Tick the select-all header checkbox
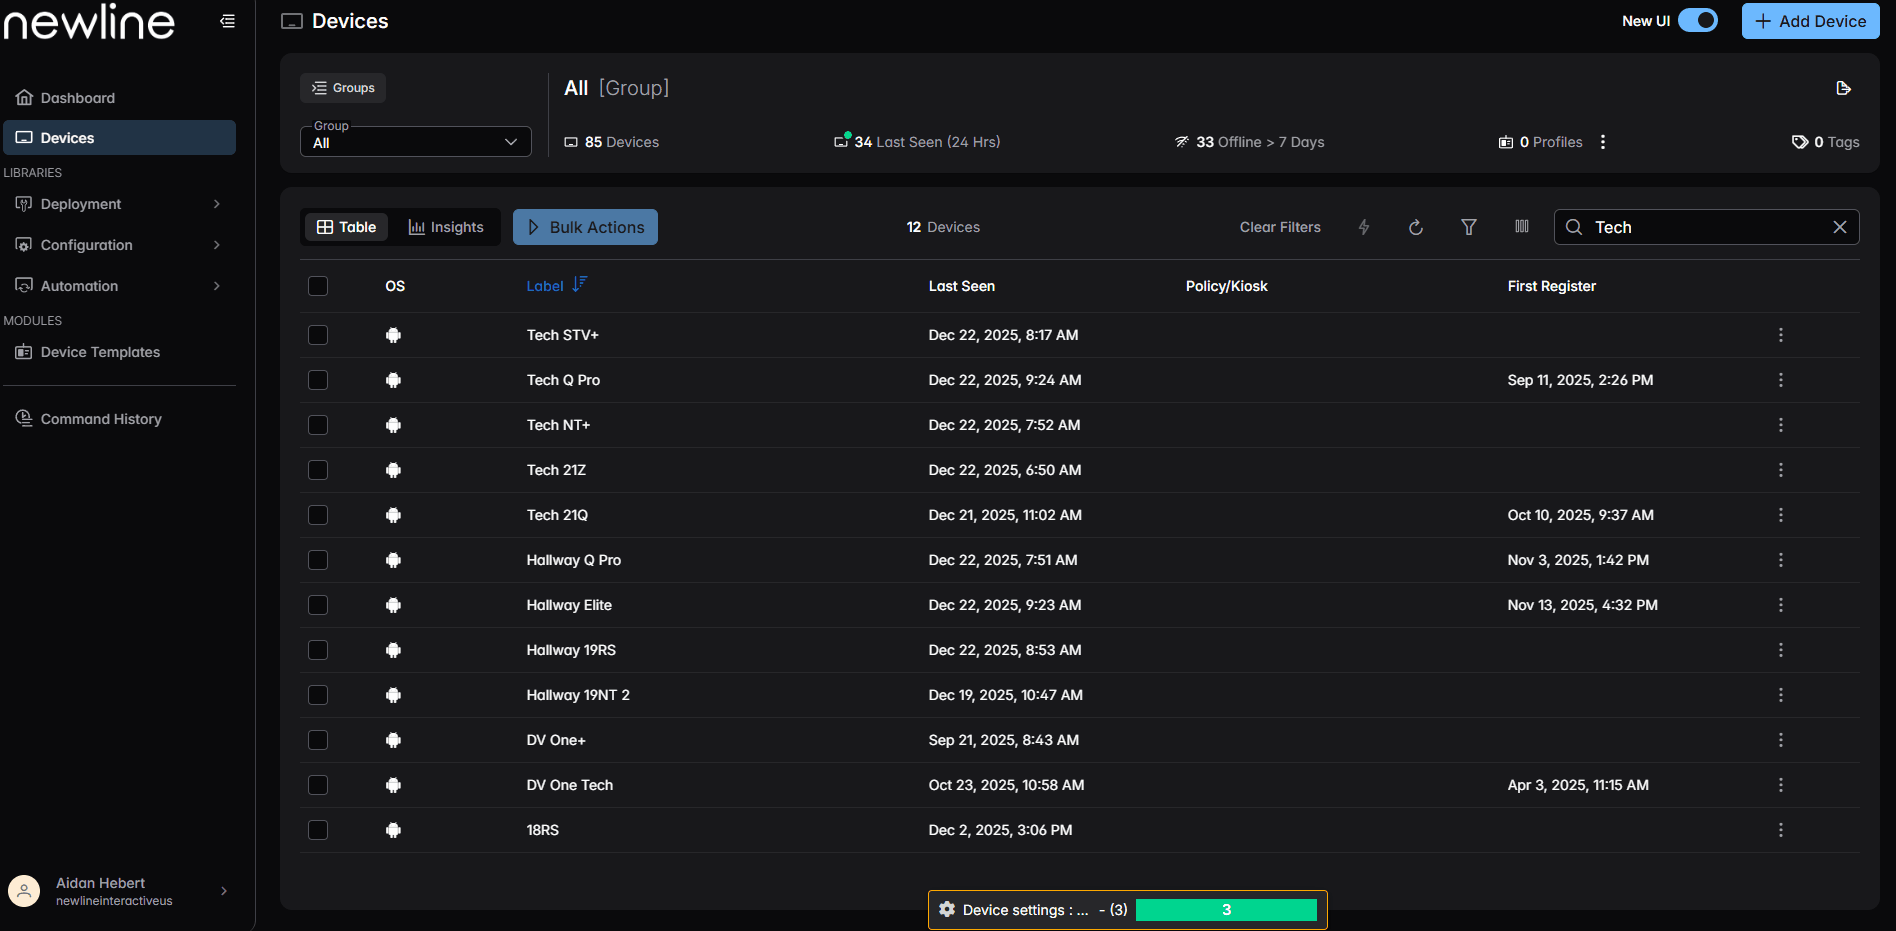The image size is (1896, 931). [318, 286]
